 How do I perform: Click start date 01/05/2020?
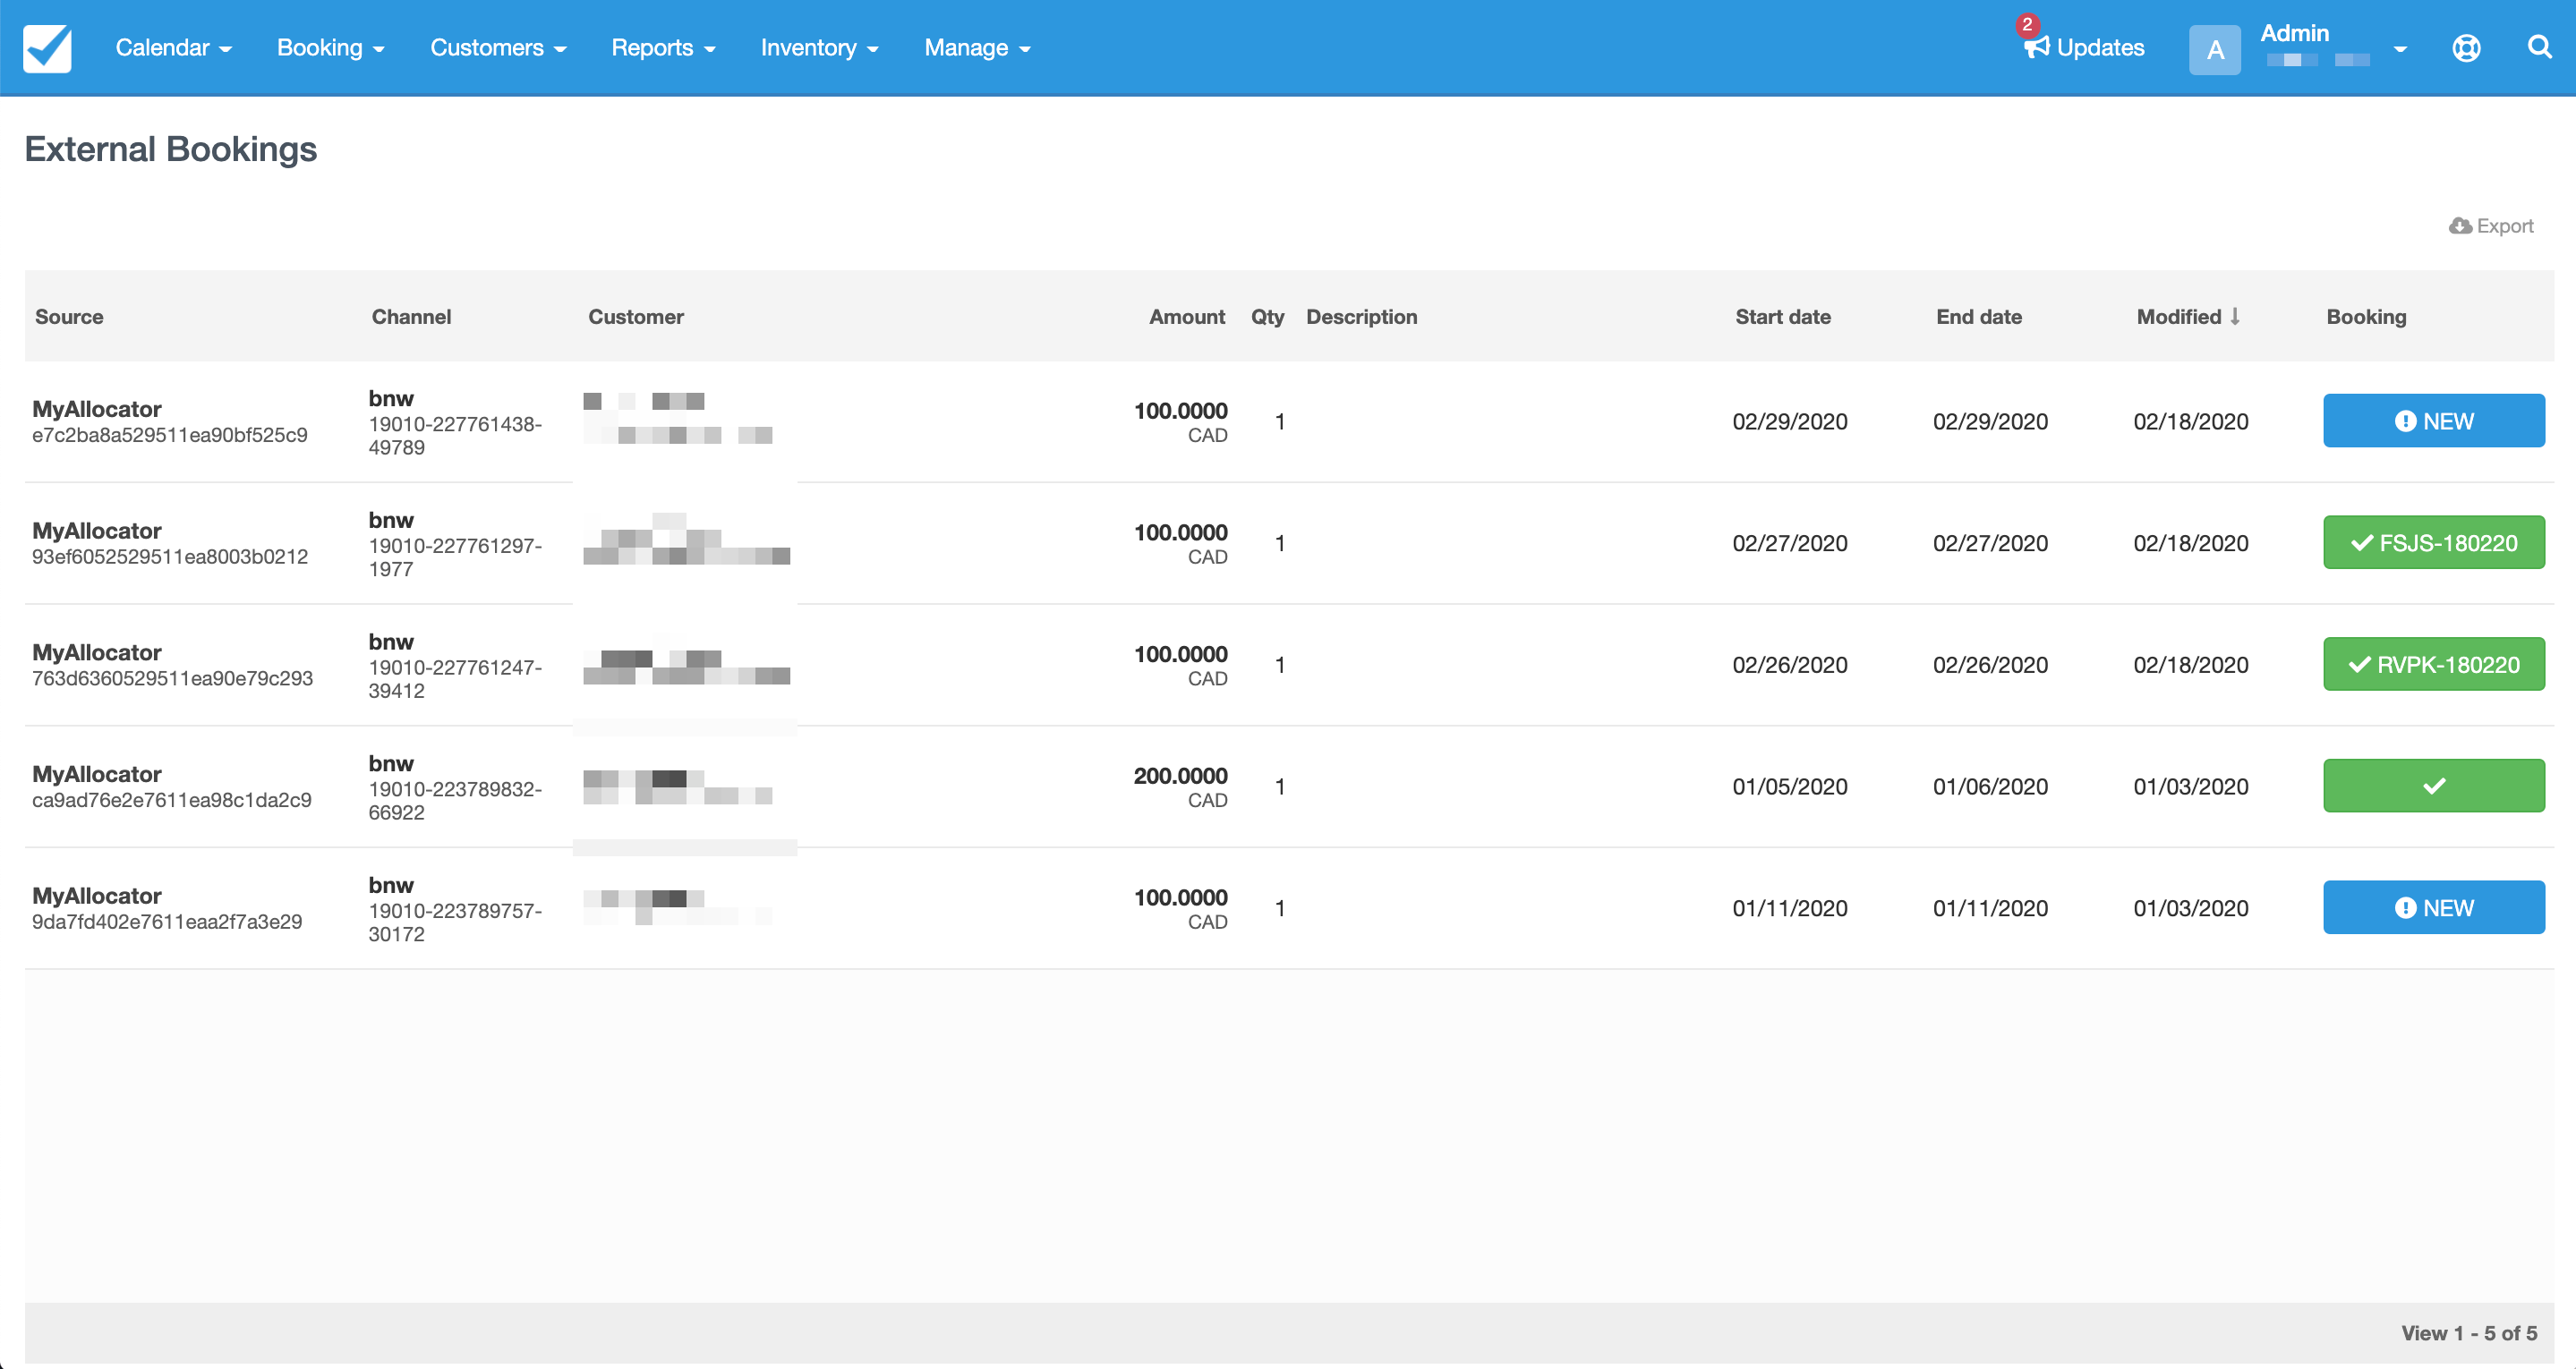[x=1789, y=787]
